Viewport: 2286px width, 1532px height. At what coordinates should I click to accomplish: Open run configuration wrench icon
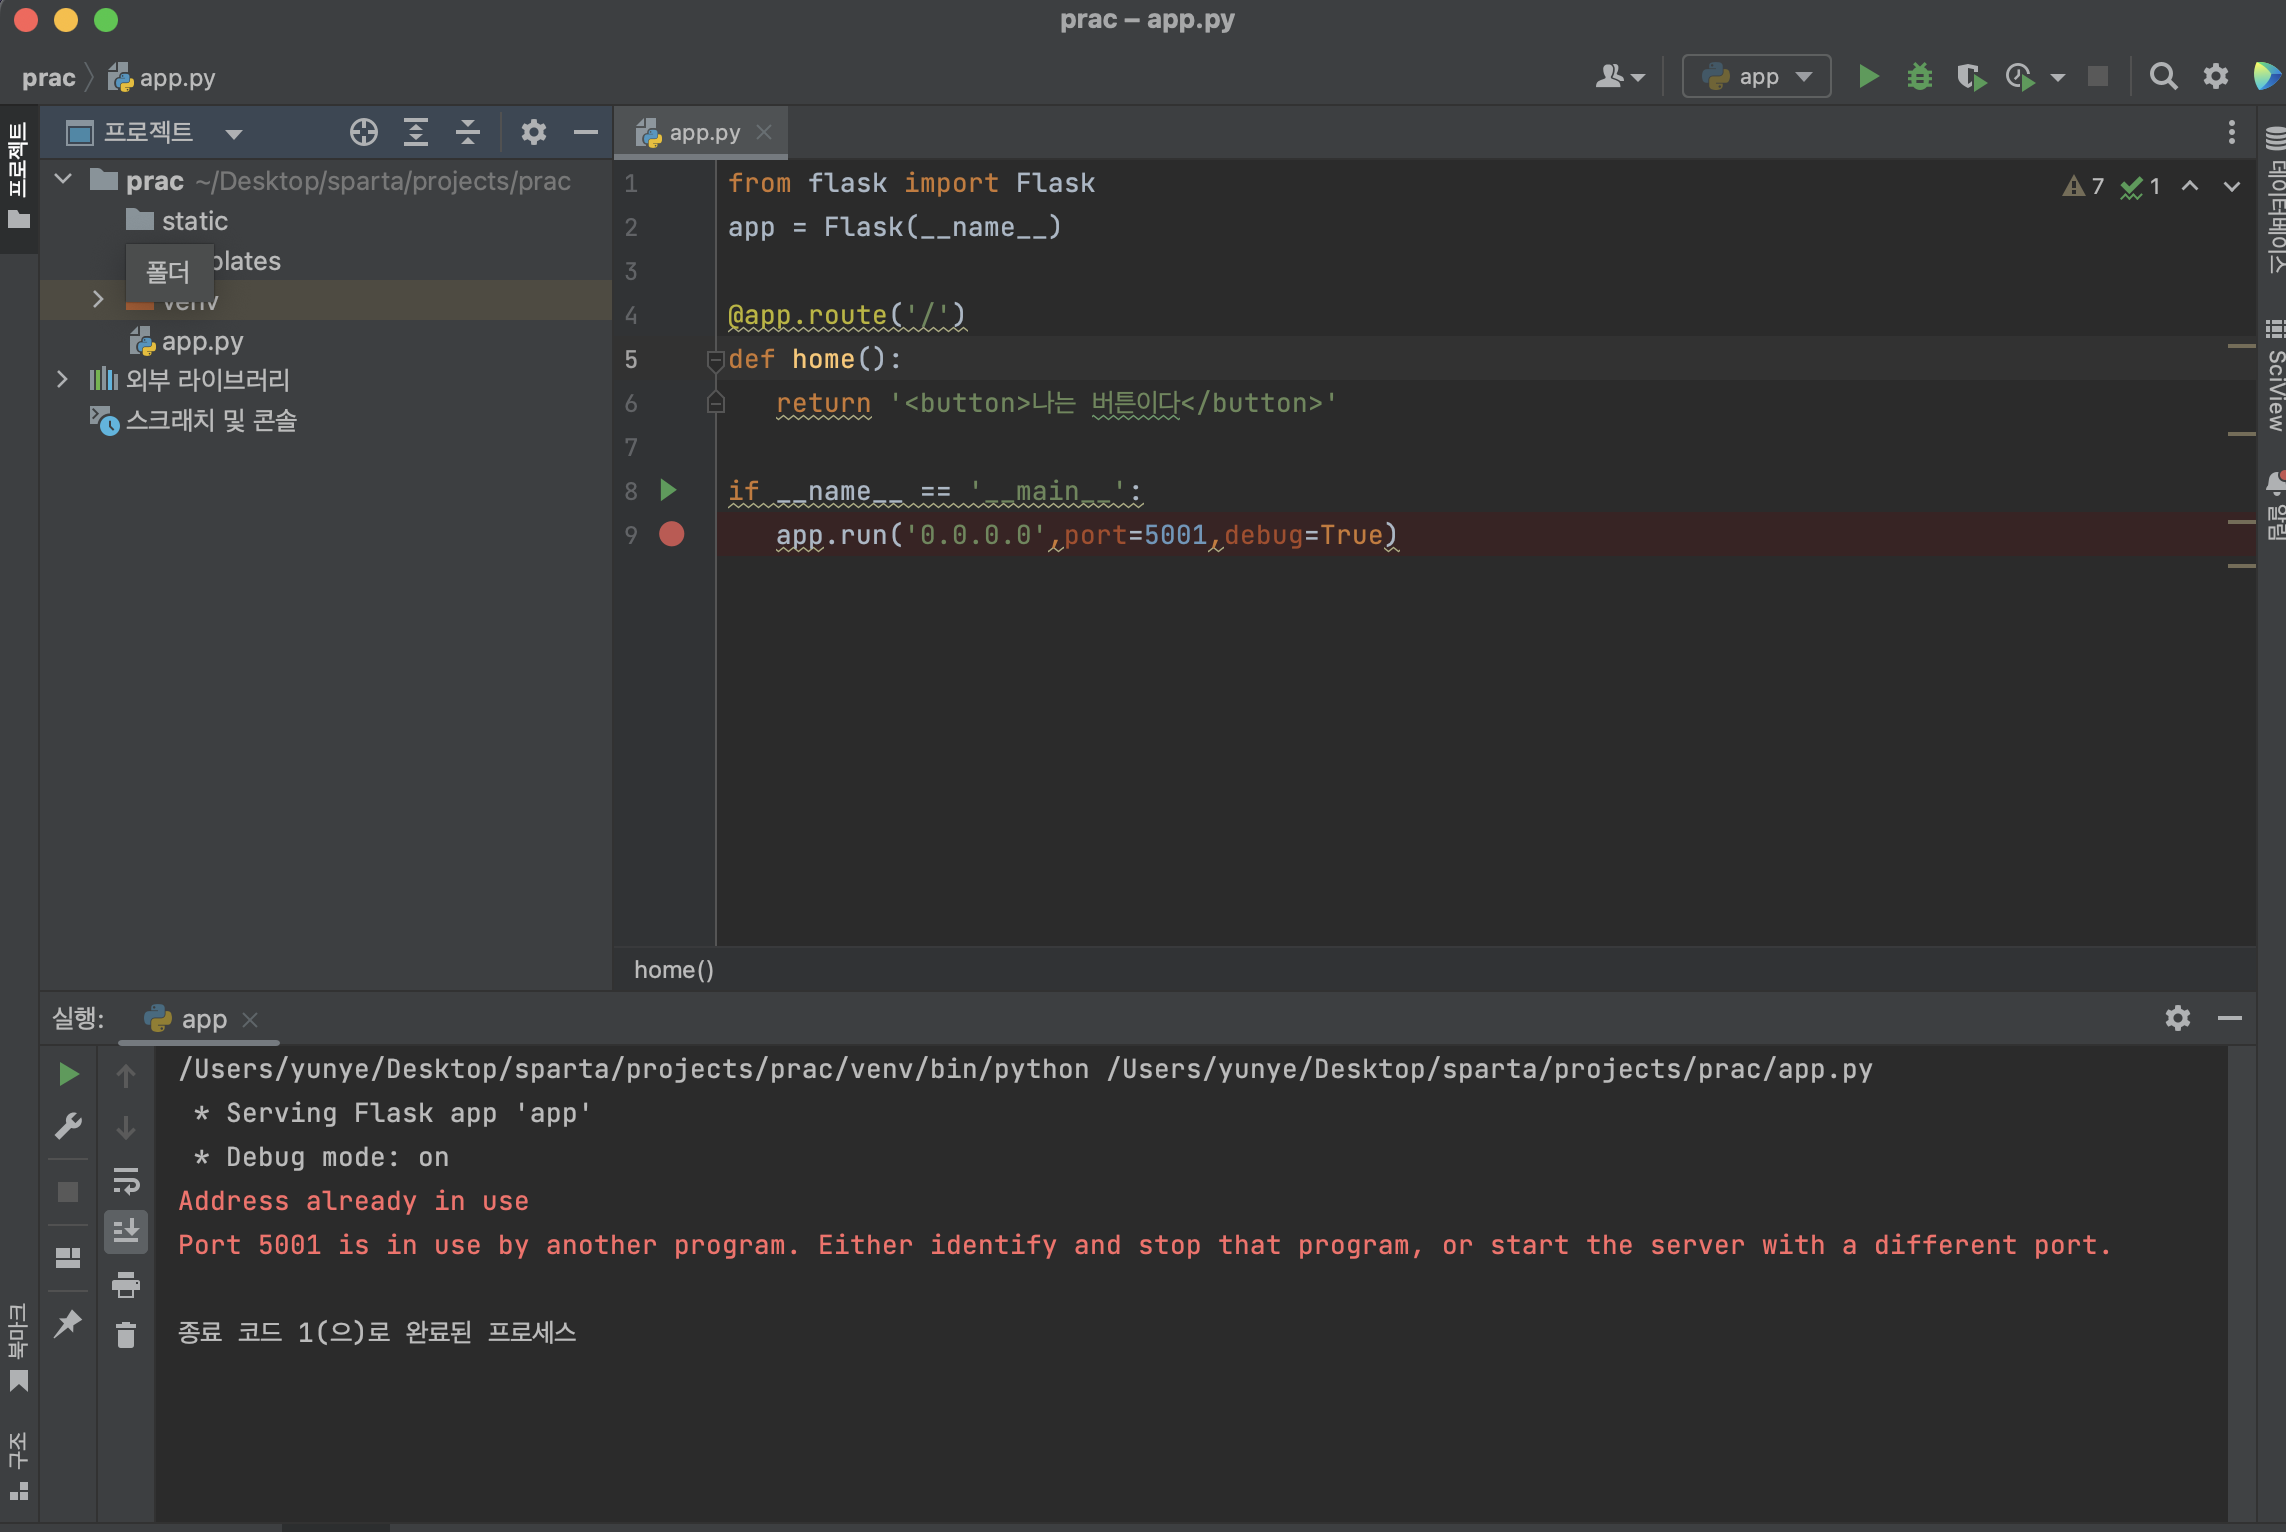(68, 1127)
